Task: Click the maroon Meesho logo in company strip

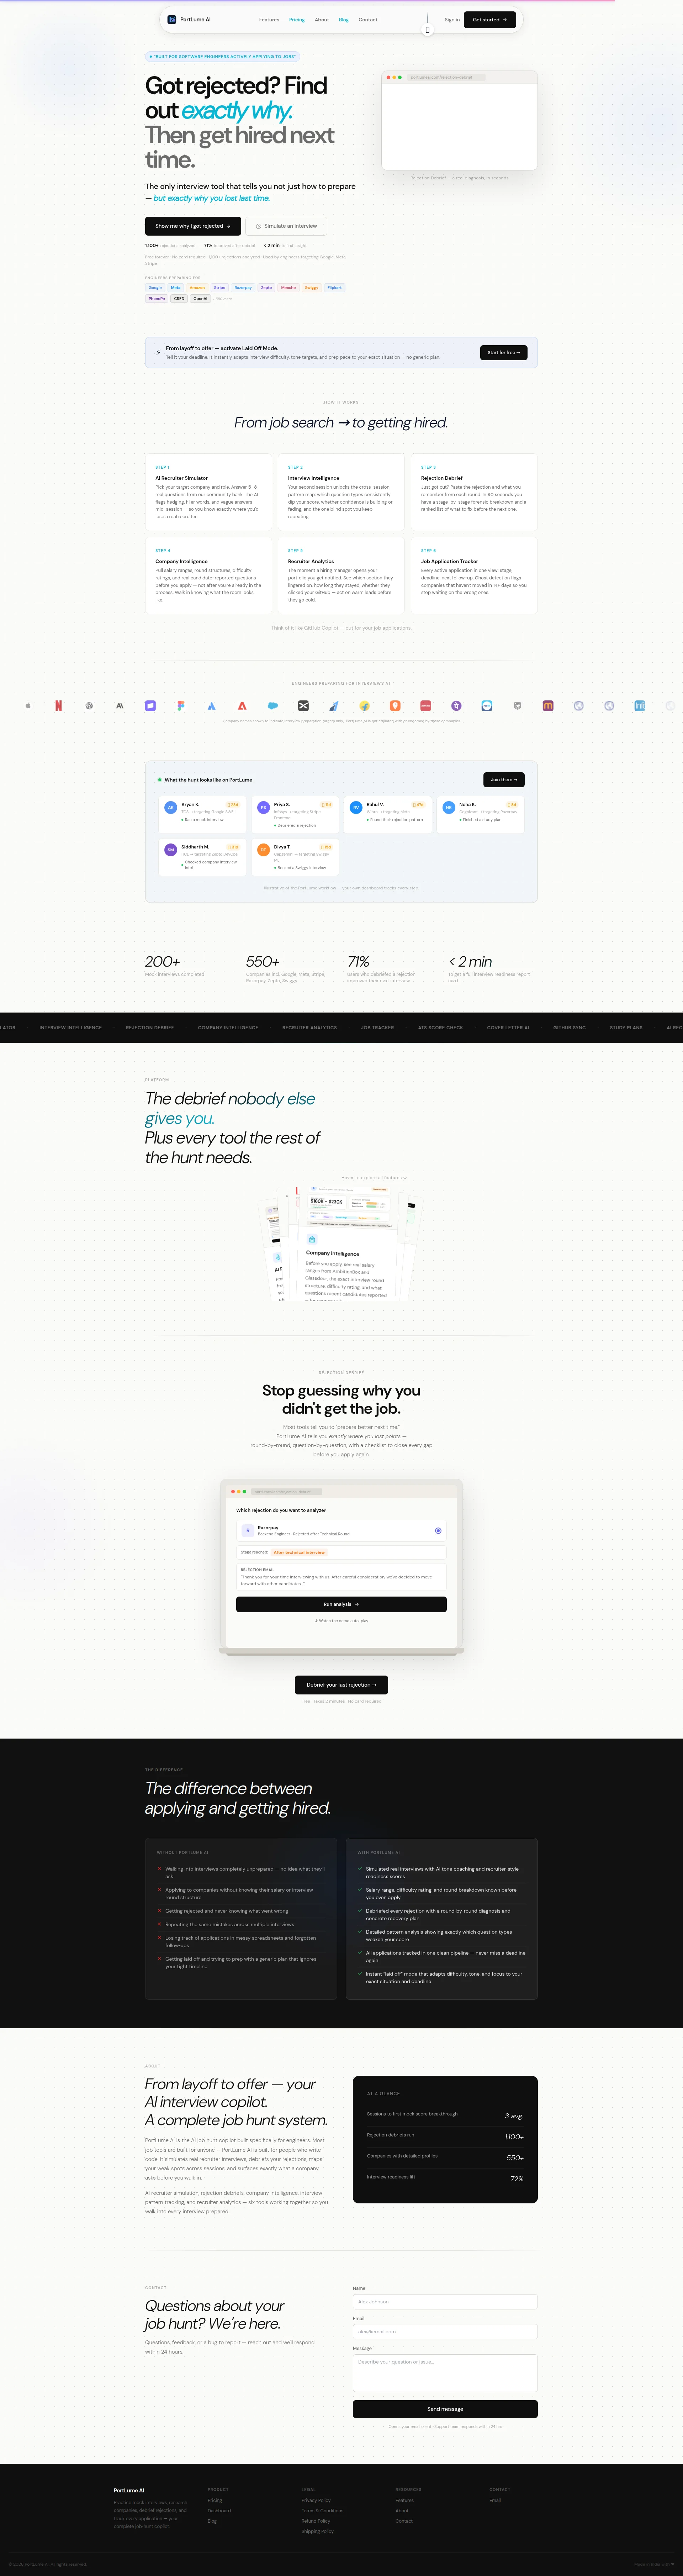Action: [x=548, y=706]
